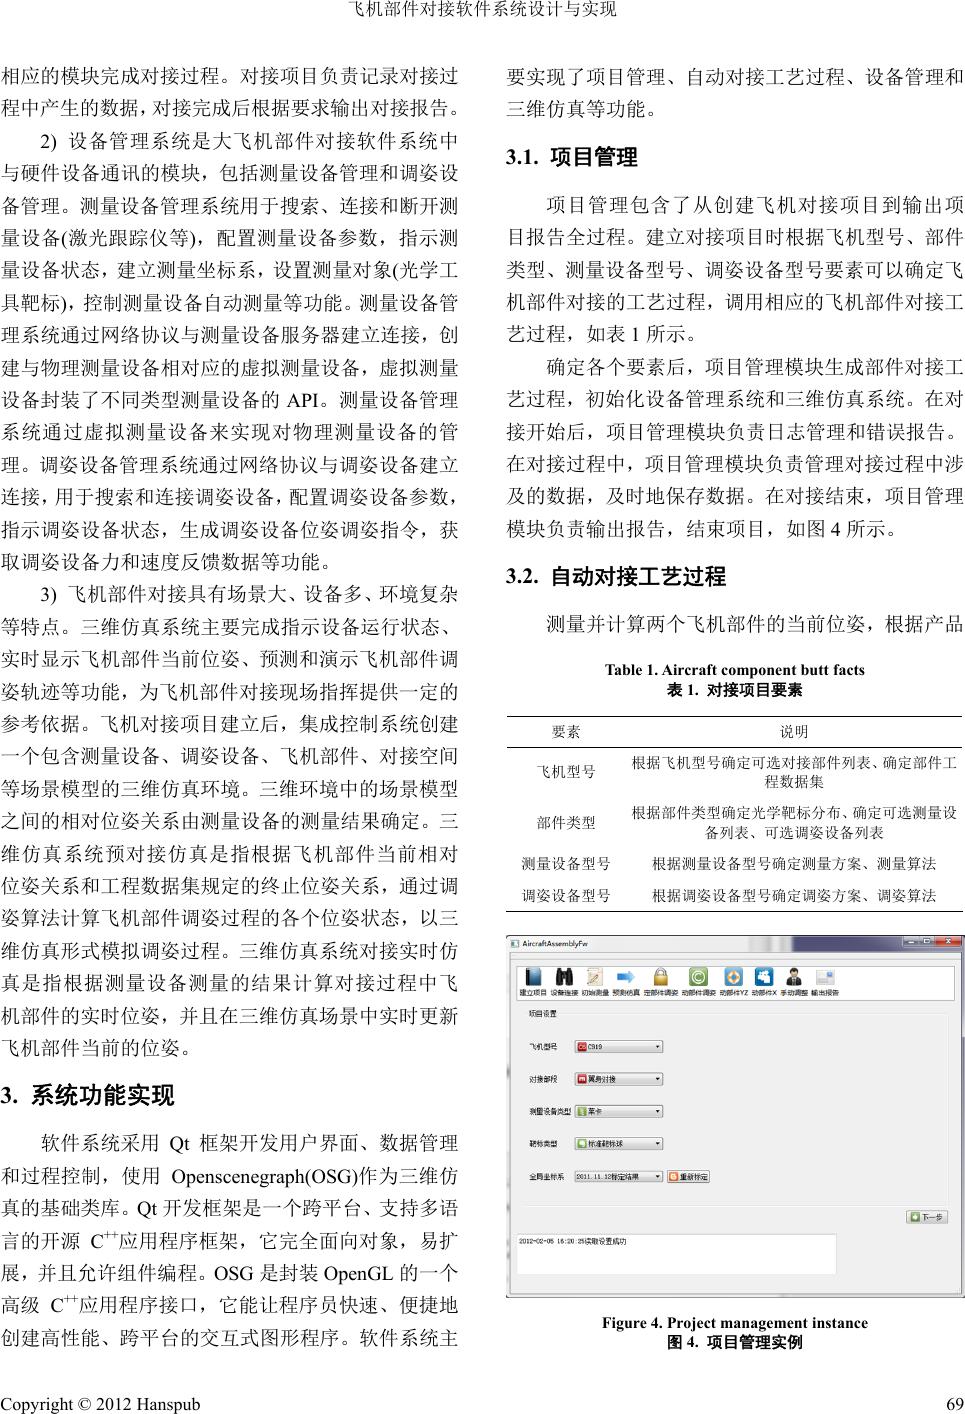Screen dimensions: 965x1414
Task: Open 设备连接 with the binoculars icon
Action: pyautogui.click(x=563, y=978)
